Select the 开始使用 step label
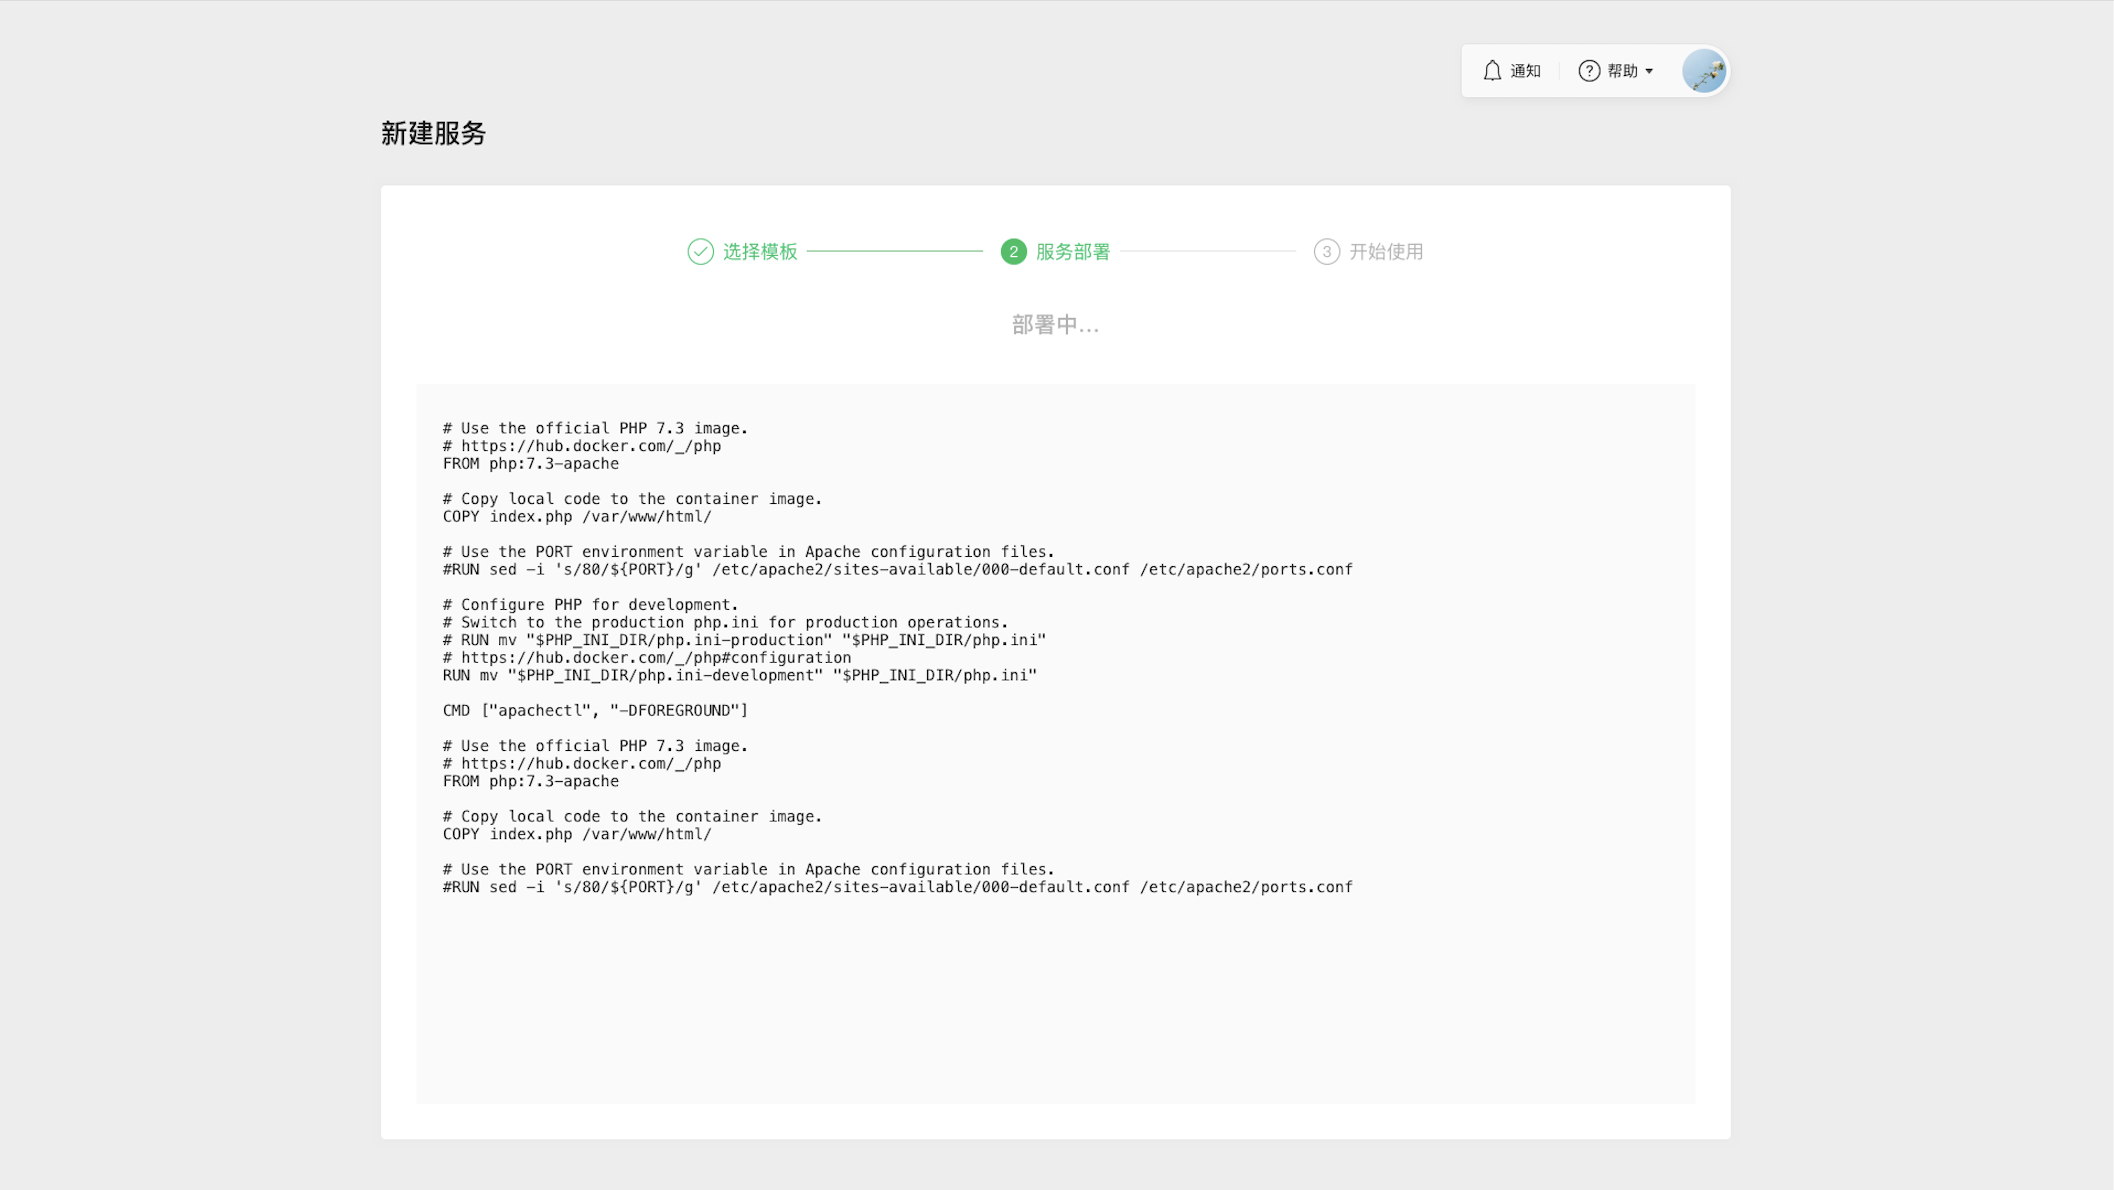The image size is (2114, 1190). 1386,252
